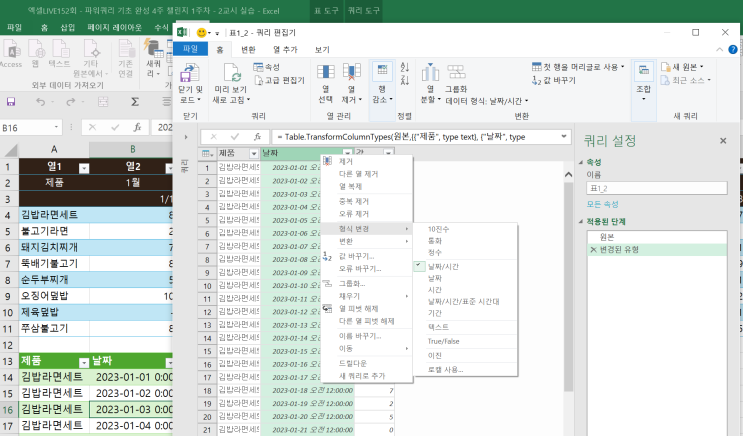743x436 pixels.
Task: Select the 원본 applied step
Action: (x=607, y=235)
